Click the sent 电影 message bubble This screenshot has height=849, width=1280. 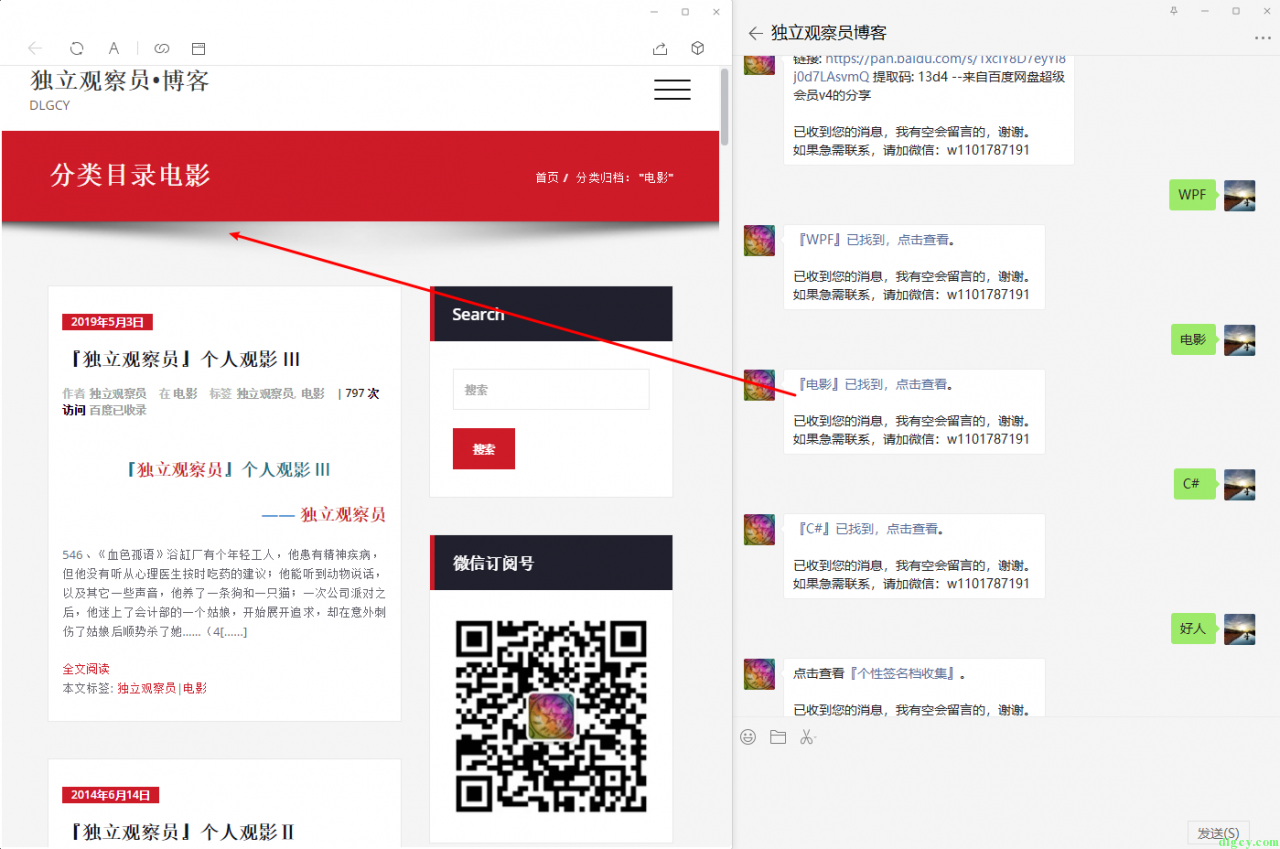pos(1193,340)
